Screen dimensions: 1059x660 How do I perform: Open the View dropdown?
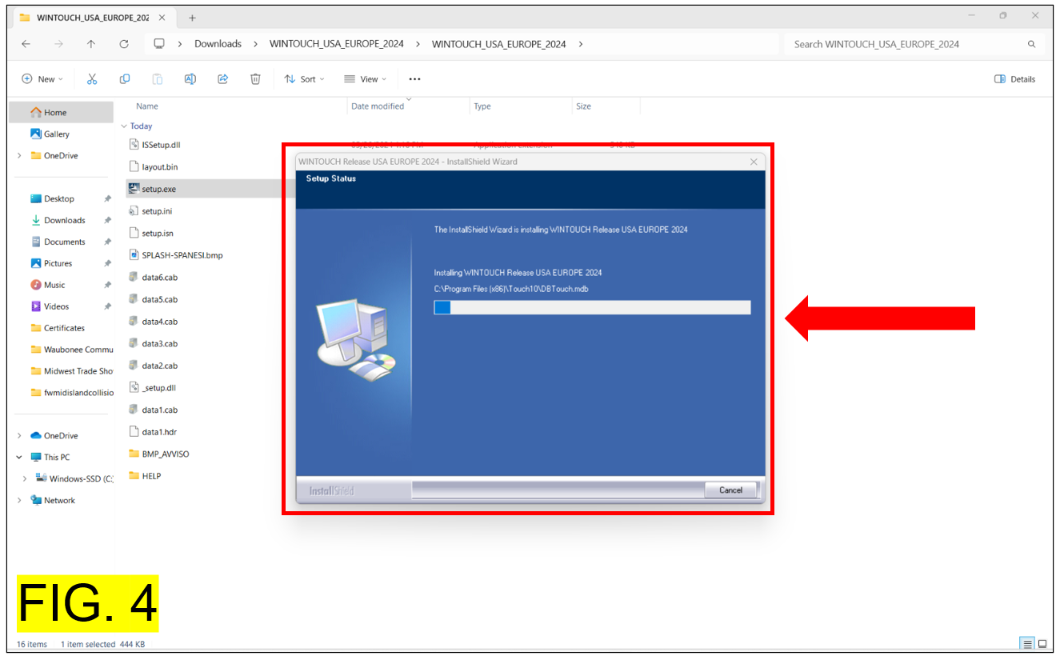365,79
